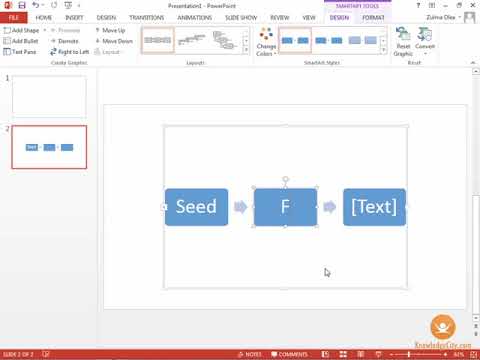The height and width of the screenshot is (360, 480).
Task: Click the spell check status bar icon
Action: pyautogui.click(x=46, y=354)
